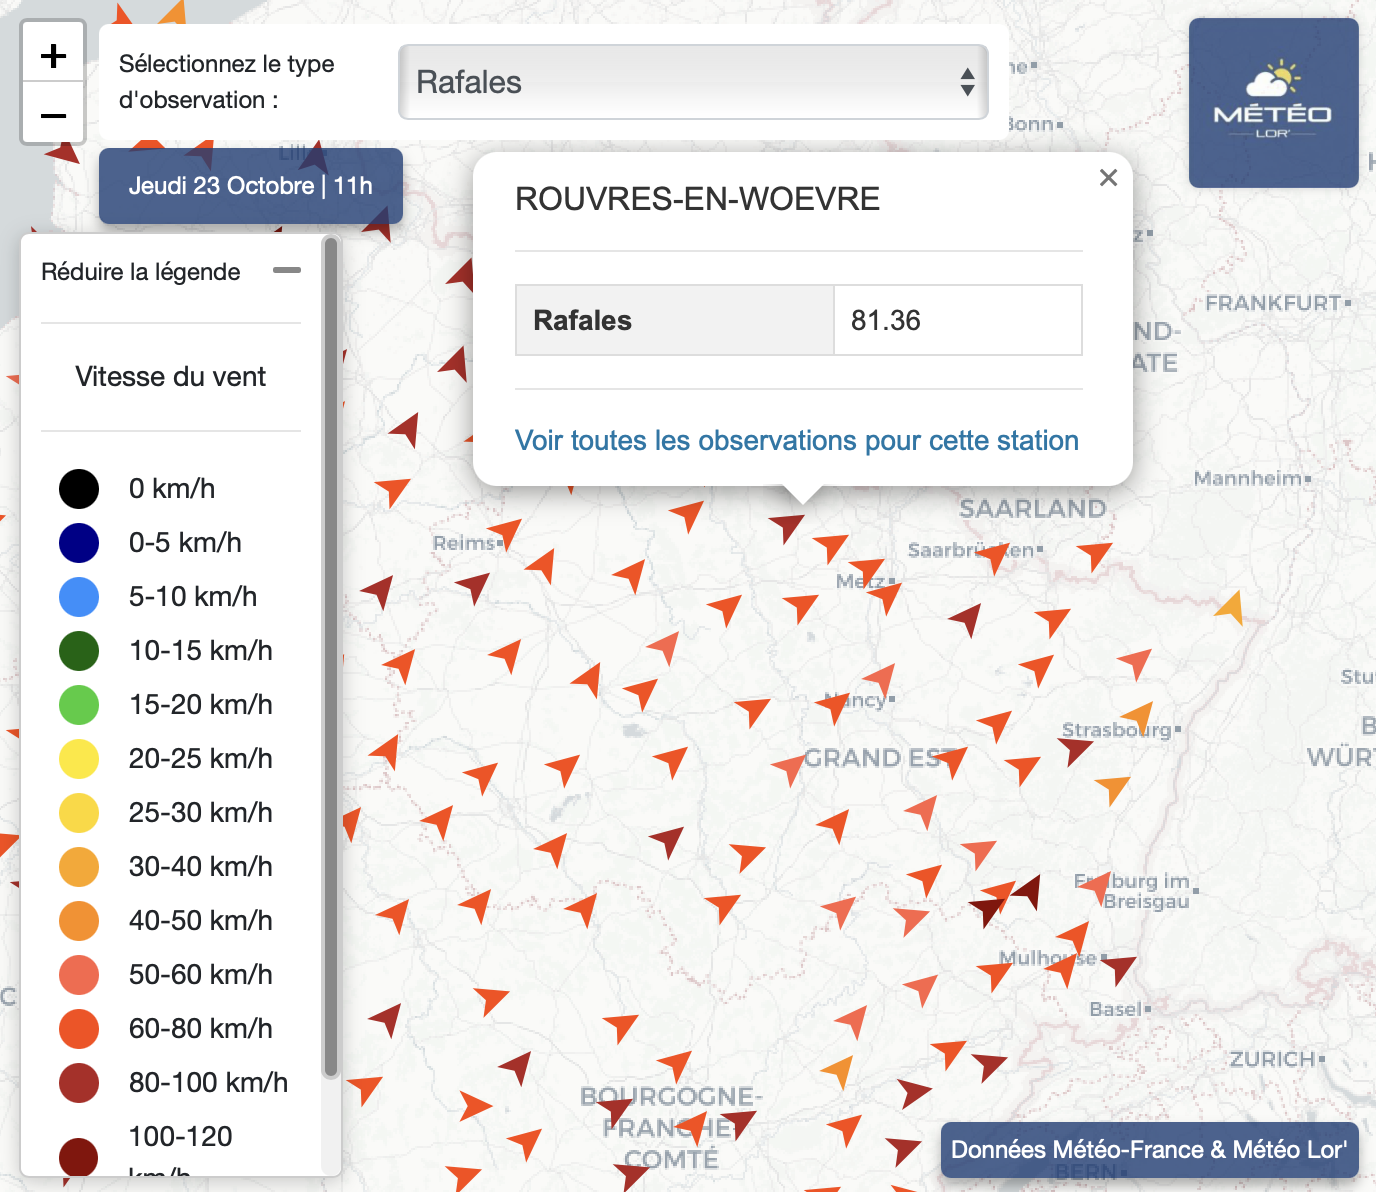Screen dimensions: 1376x1192
Task: Open all observations link for this station
Action: tap(796, 441)
